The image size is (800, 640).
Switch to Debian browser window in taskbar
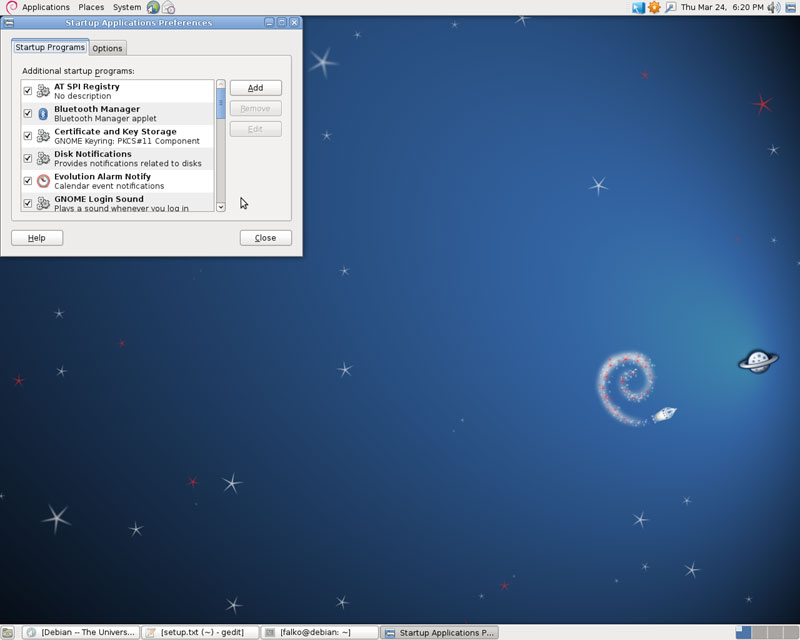(82, 633)
